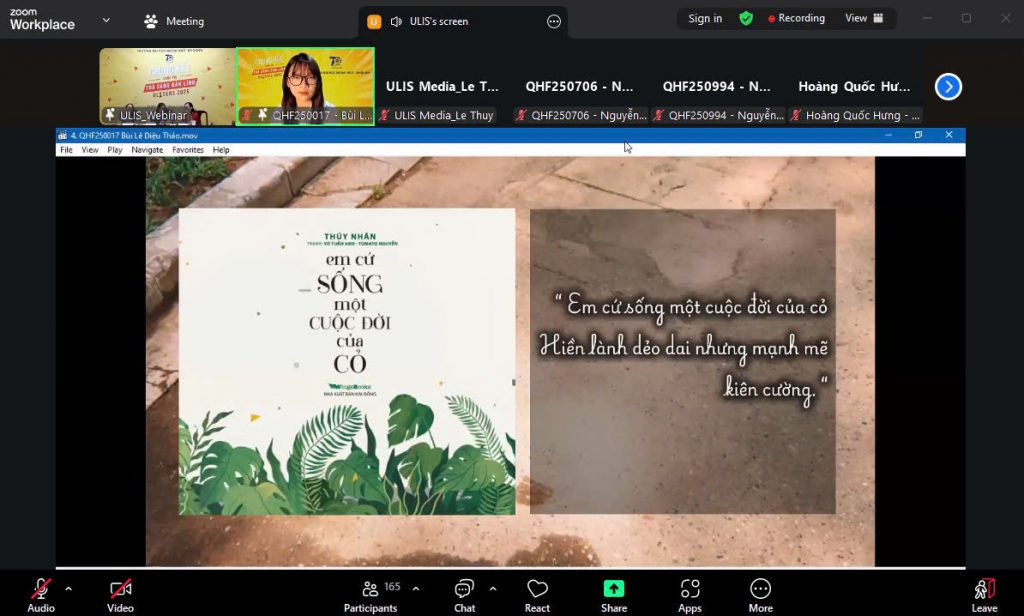
Task: Click the muted mic icon on Hoàng Quốc Hưng tile
Action: [796, 116]
